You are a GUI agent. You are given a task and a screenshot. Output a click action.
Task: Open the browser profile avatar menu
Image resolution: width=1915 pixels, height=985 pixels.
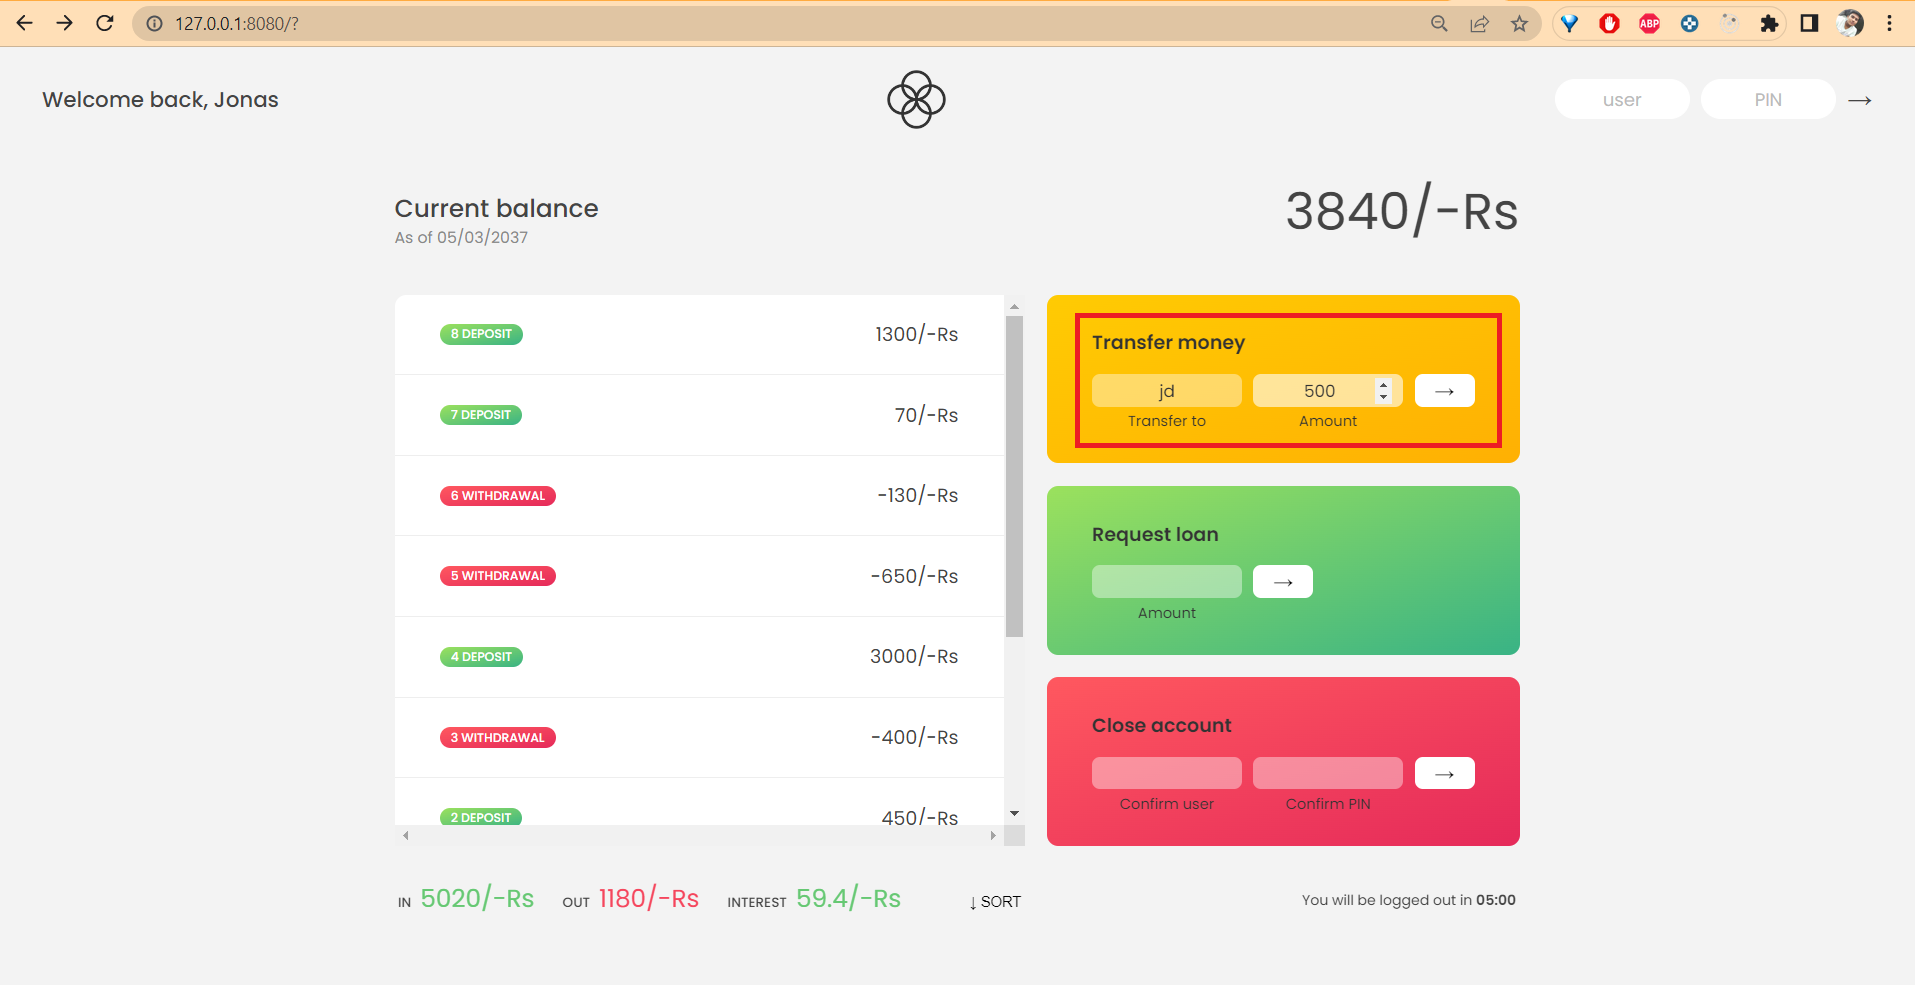(1851, 22)
